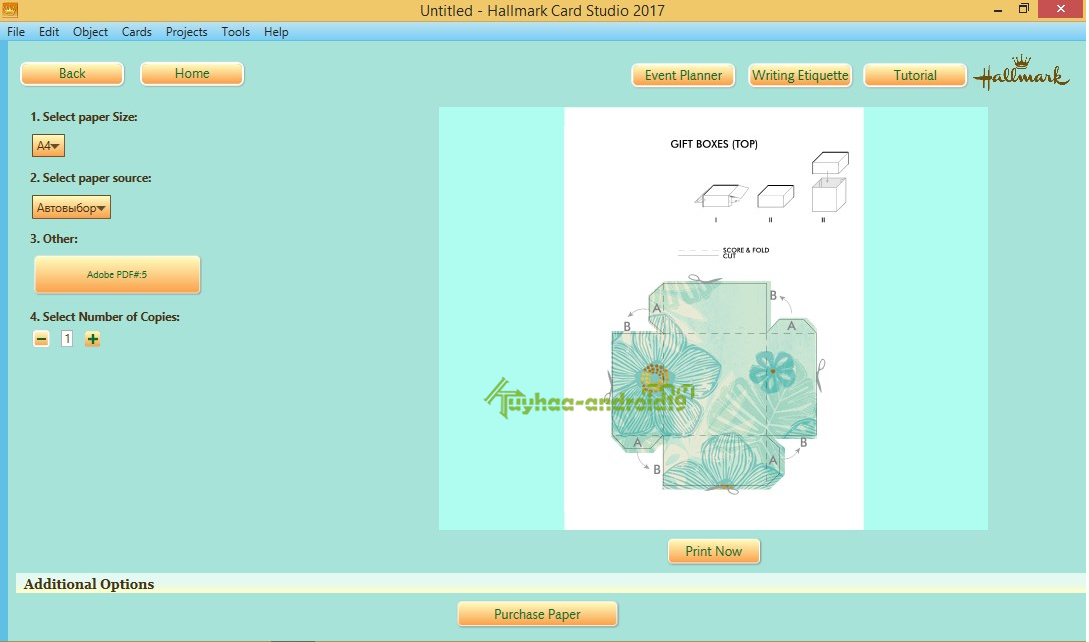This screenshot has width=1089, height=642.
Task: Click the '4. Select Number of Copies:' label
Action: coord(105,317)
